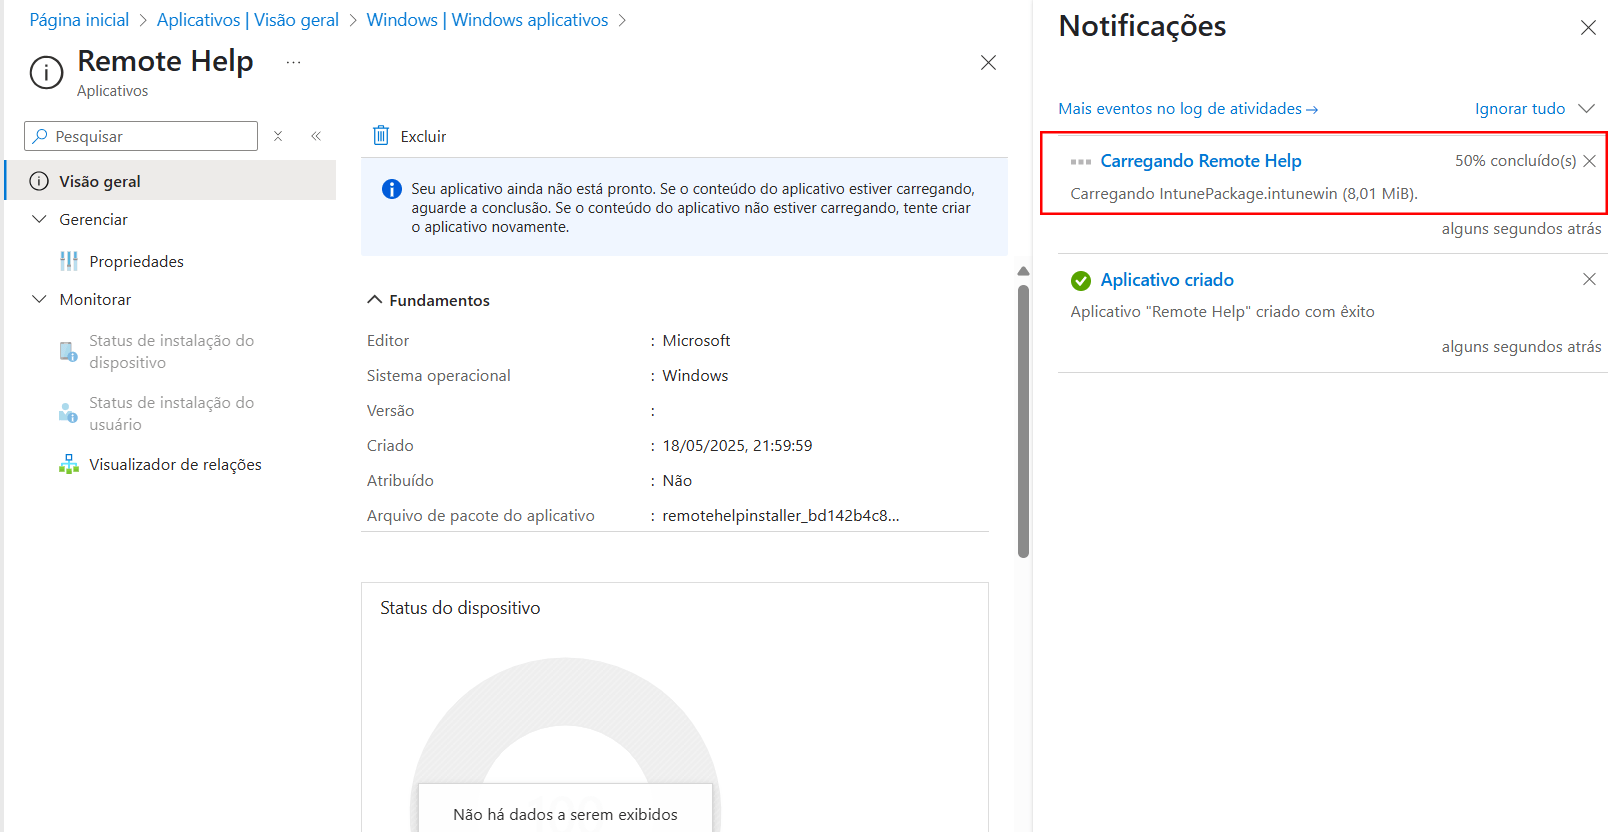Viewport: 1619px width, 832px height.
Task: Collapse the Fundamentos section
Action: (x=375, y=300)
